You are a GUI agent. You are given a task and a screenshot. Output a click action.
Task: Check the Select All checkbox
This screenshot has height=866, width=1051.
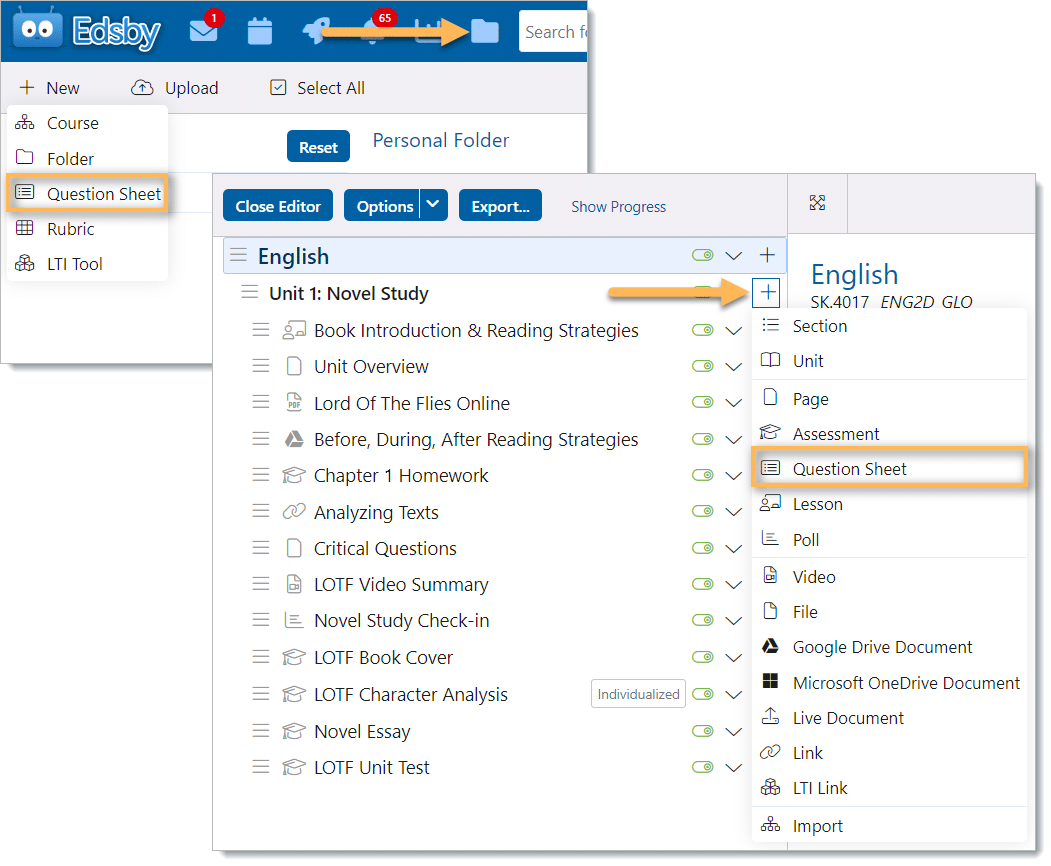click(279, 88)
